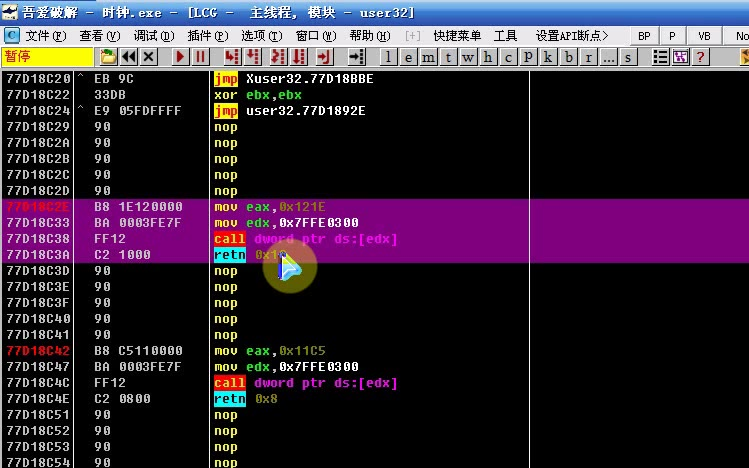Run the program with red play icon
The width and height of the screenshot is (749, 468).
click(181, 56)
